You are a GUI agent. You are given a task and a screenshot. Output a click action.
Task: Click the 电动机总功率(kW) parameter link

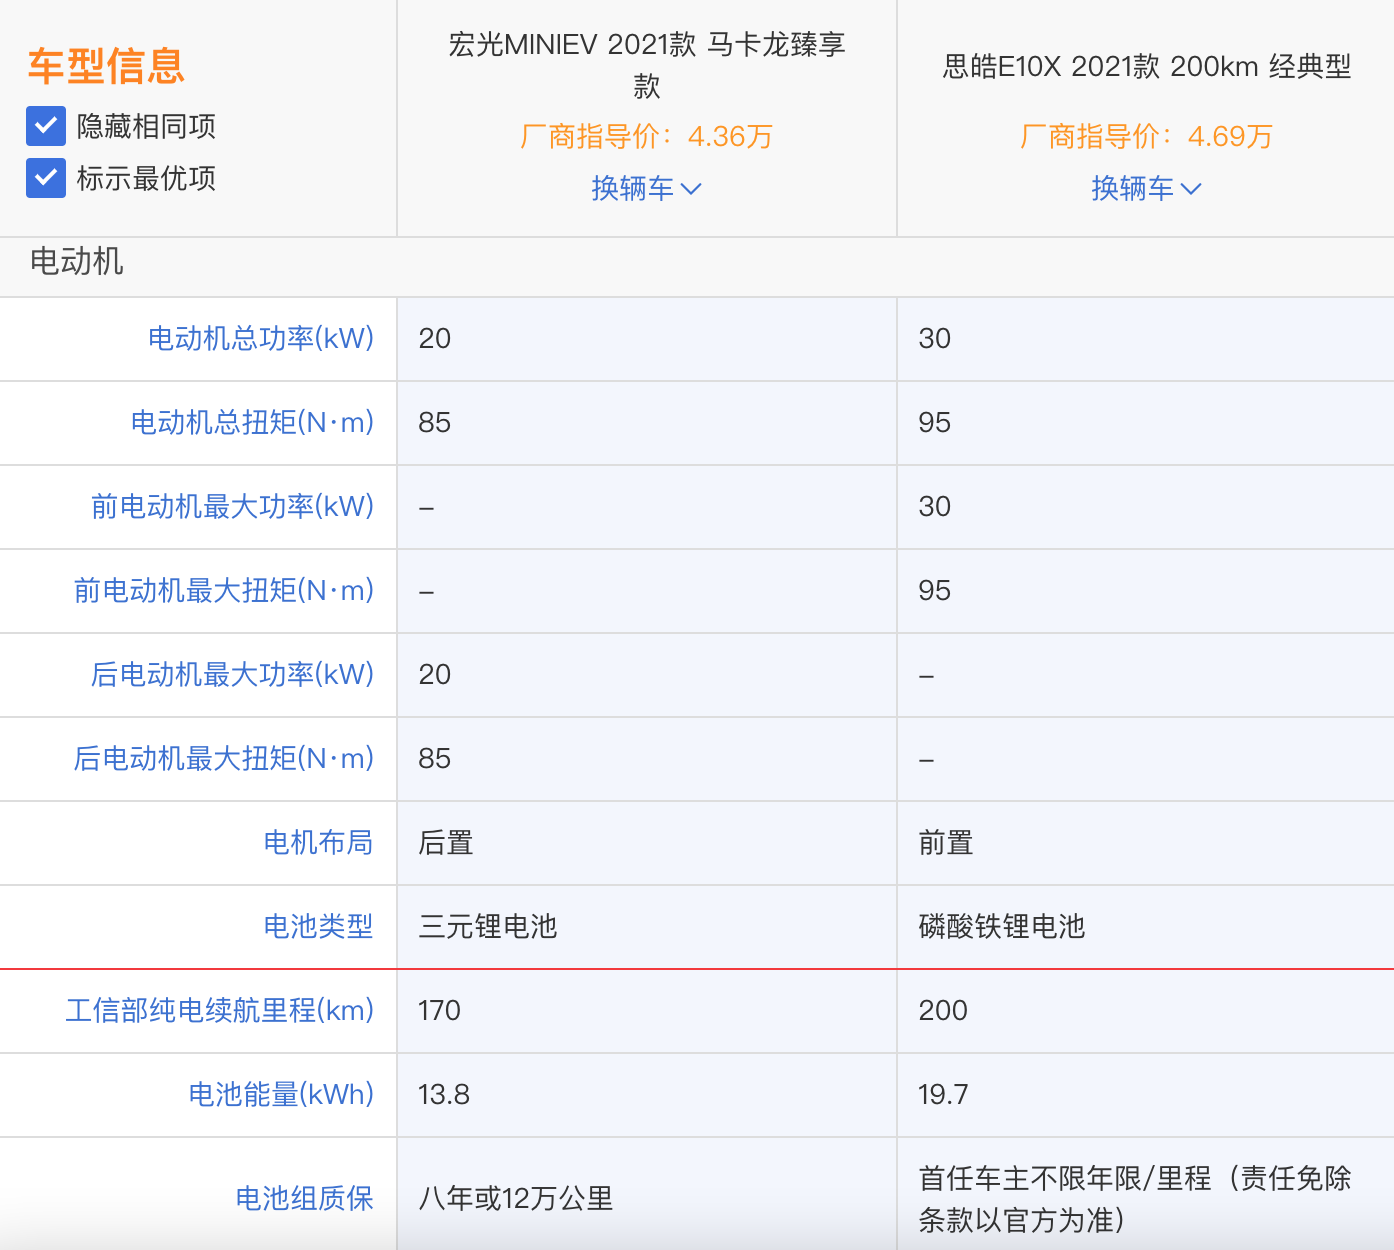coord(261,338)
